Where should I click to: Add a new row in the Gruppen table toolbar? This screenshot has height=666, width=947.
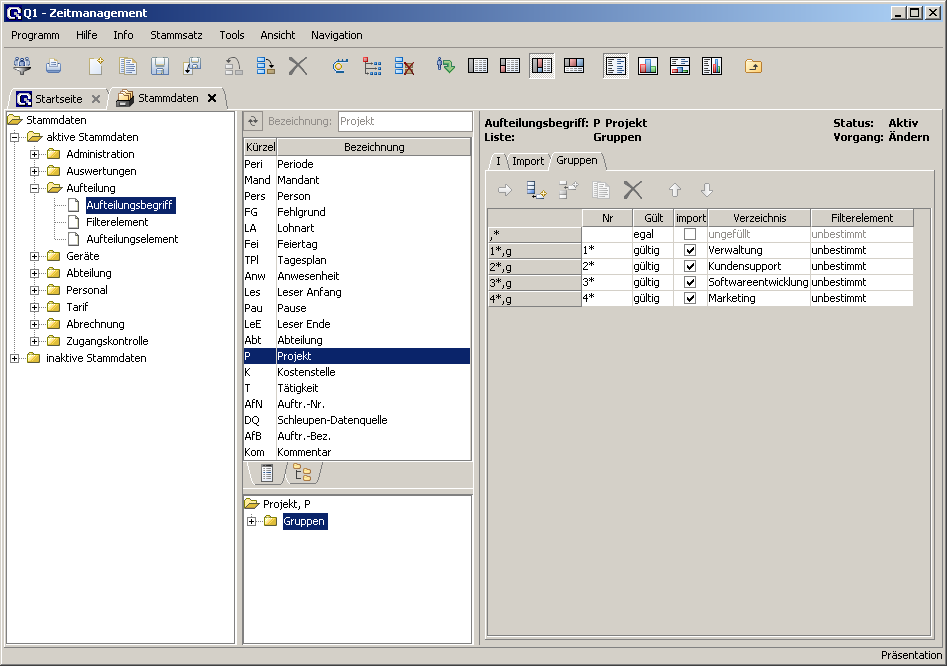pyautogui.click(x=536, y=190)
